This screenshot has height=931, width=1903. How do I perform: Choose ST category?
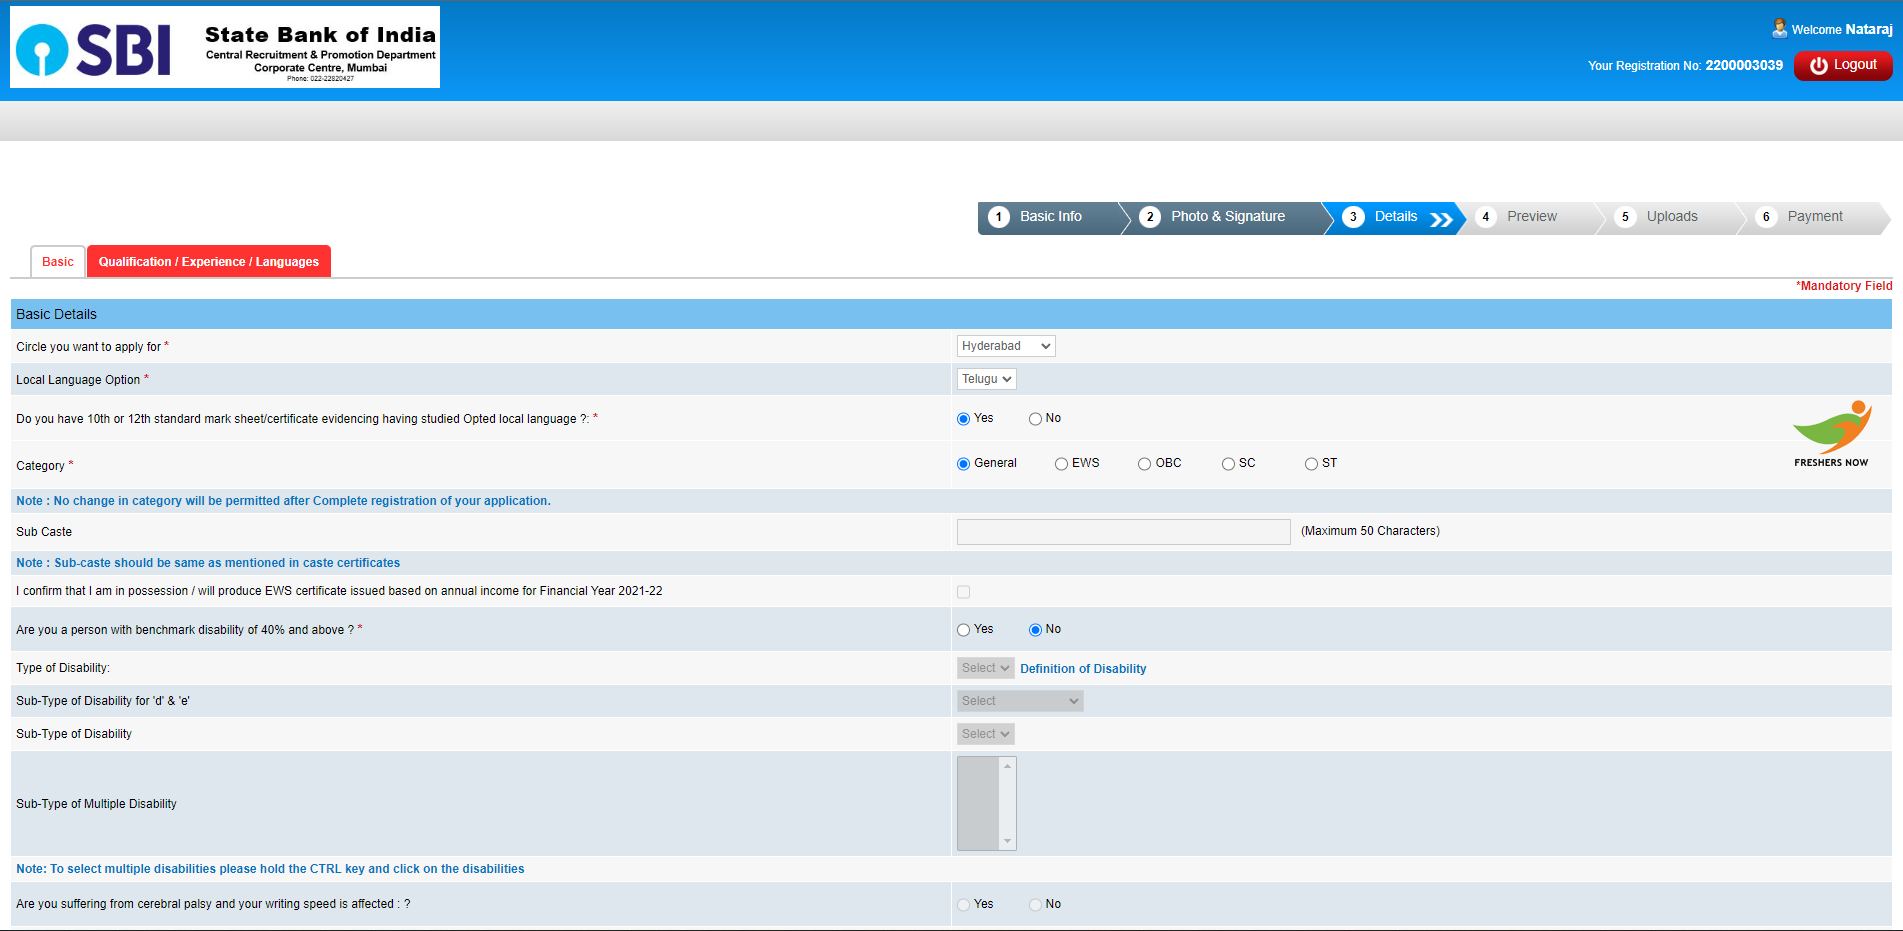(1312, 464)
